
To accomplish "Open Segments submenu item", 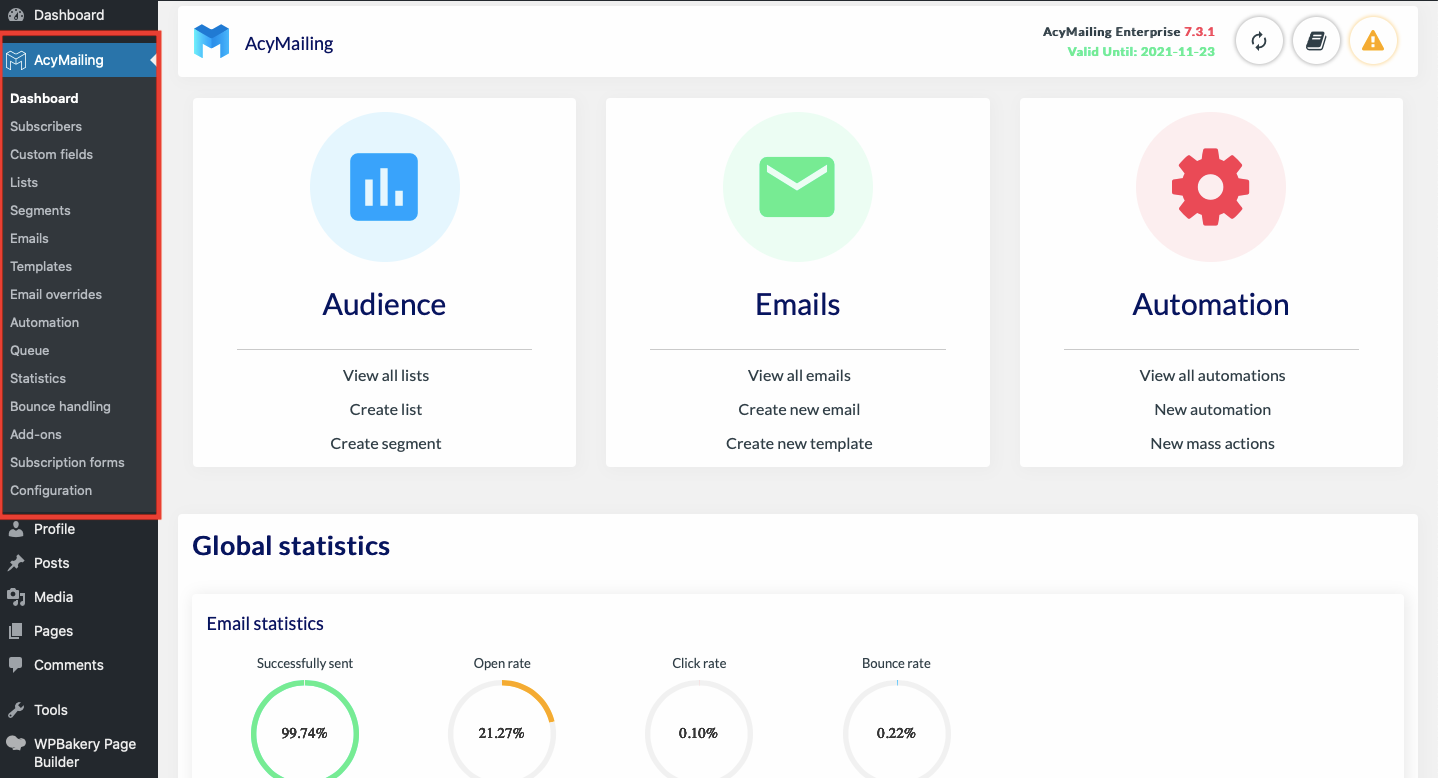I will (x=40, y=210).
